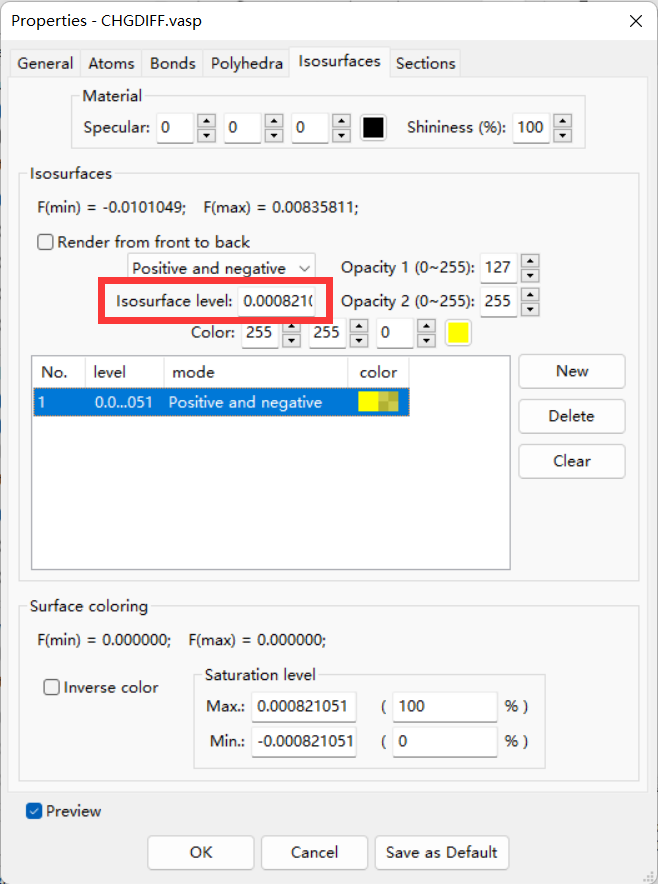
Task: Close the Properties dialog
Action: [635, 21]
